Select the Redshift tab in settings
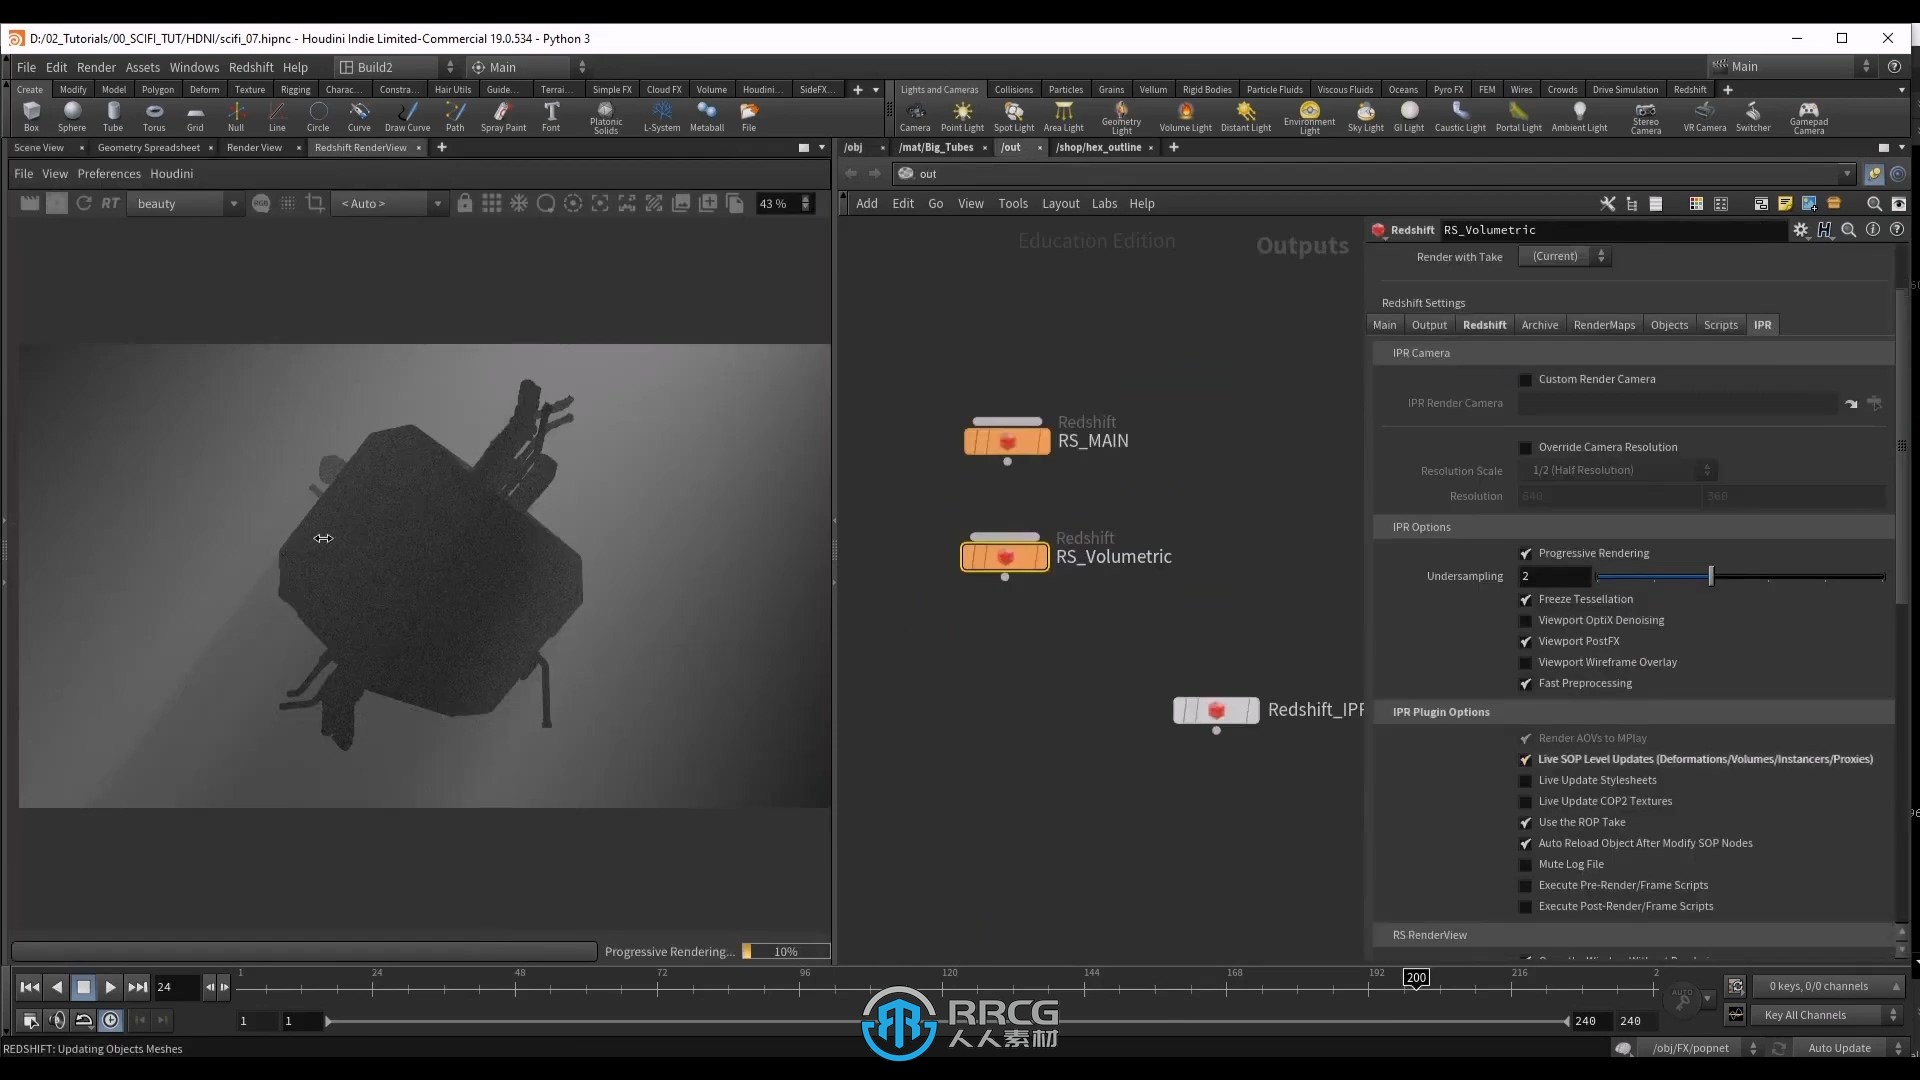Image resolution: width=1920 pixels, height=1080 pixels. click(1484, 324)
